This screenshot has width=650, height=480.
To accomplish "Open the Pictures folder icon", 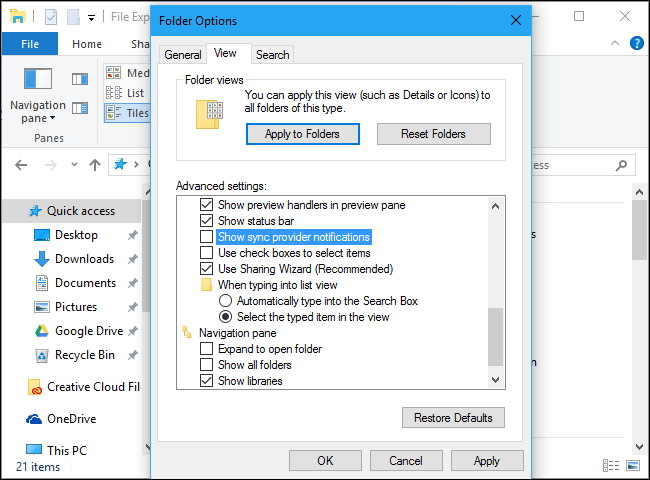I will (x=42, y=307).
